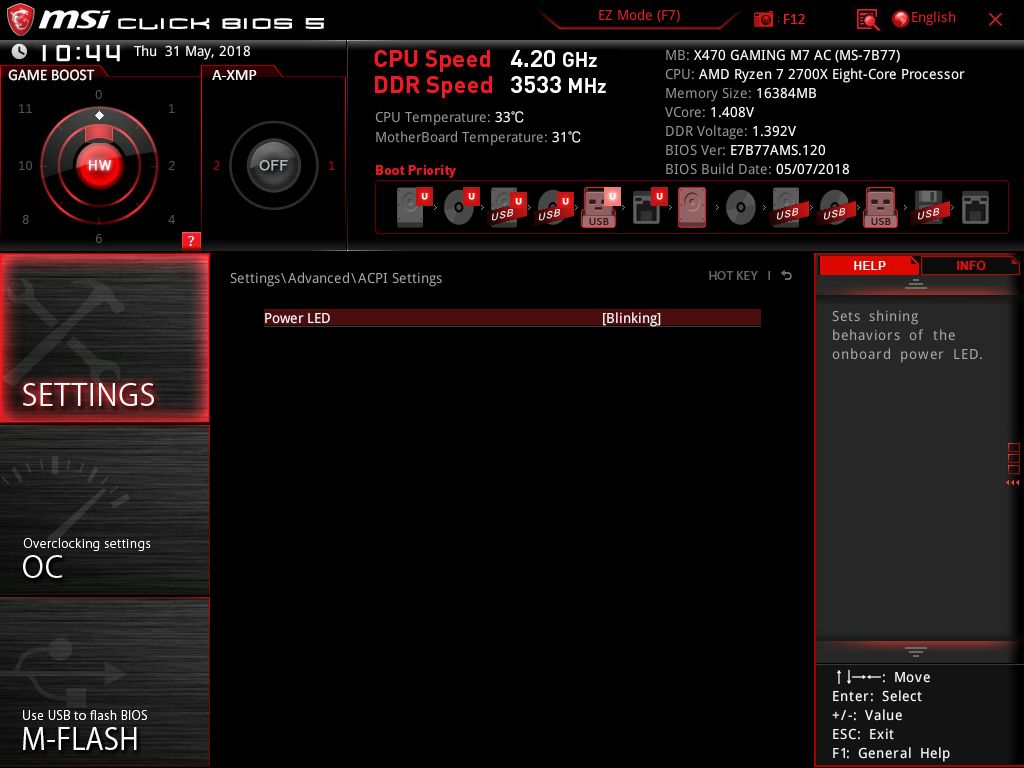Set Game Boost dial to stage 6
Viewport: 1024px width, 768px height.
coord(99,238)
